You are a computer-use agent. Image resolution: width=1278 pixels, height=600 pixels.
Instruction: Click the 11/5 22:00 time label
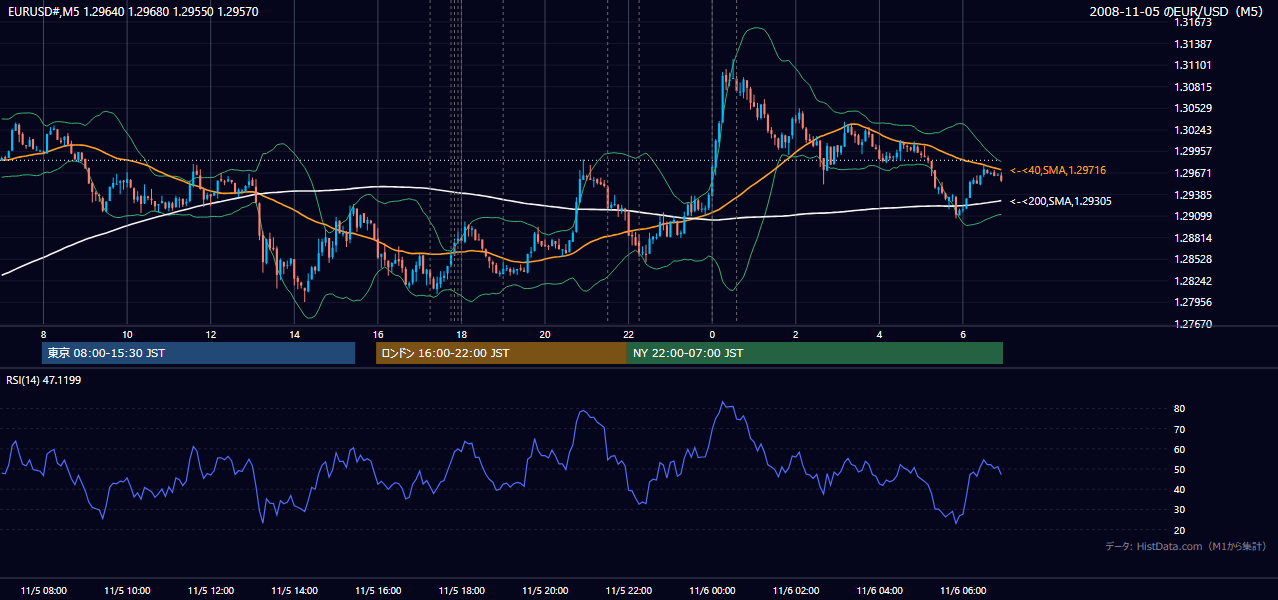[x=628, y=591]
